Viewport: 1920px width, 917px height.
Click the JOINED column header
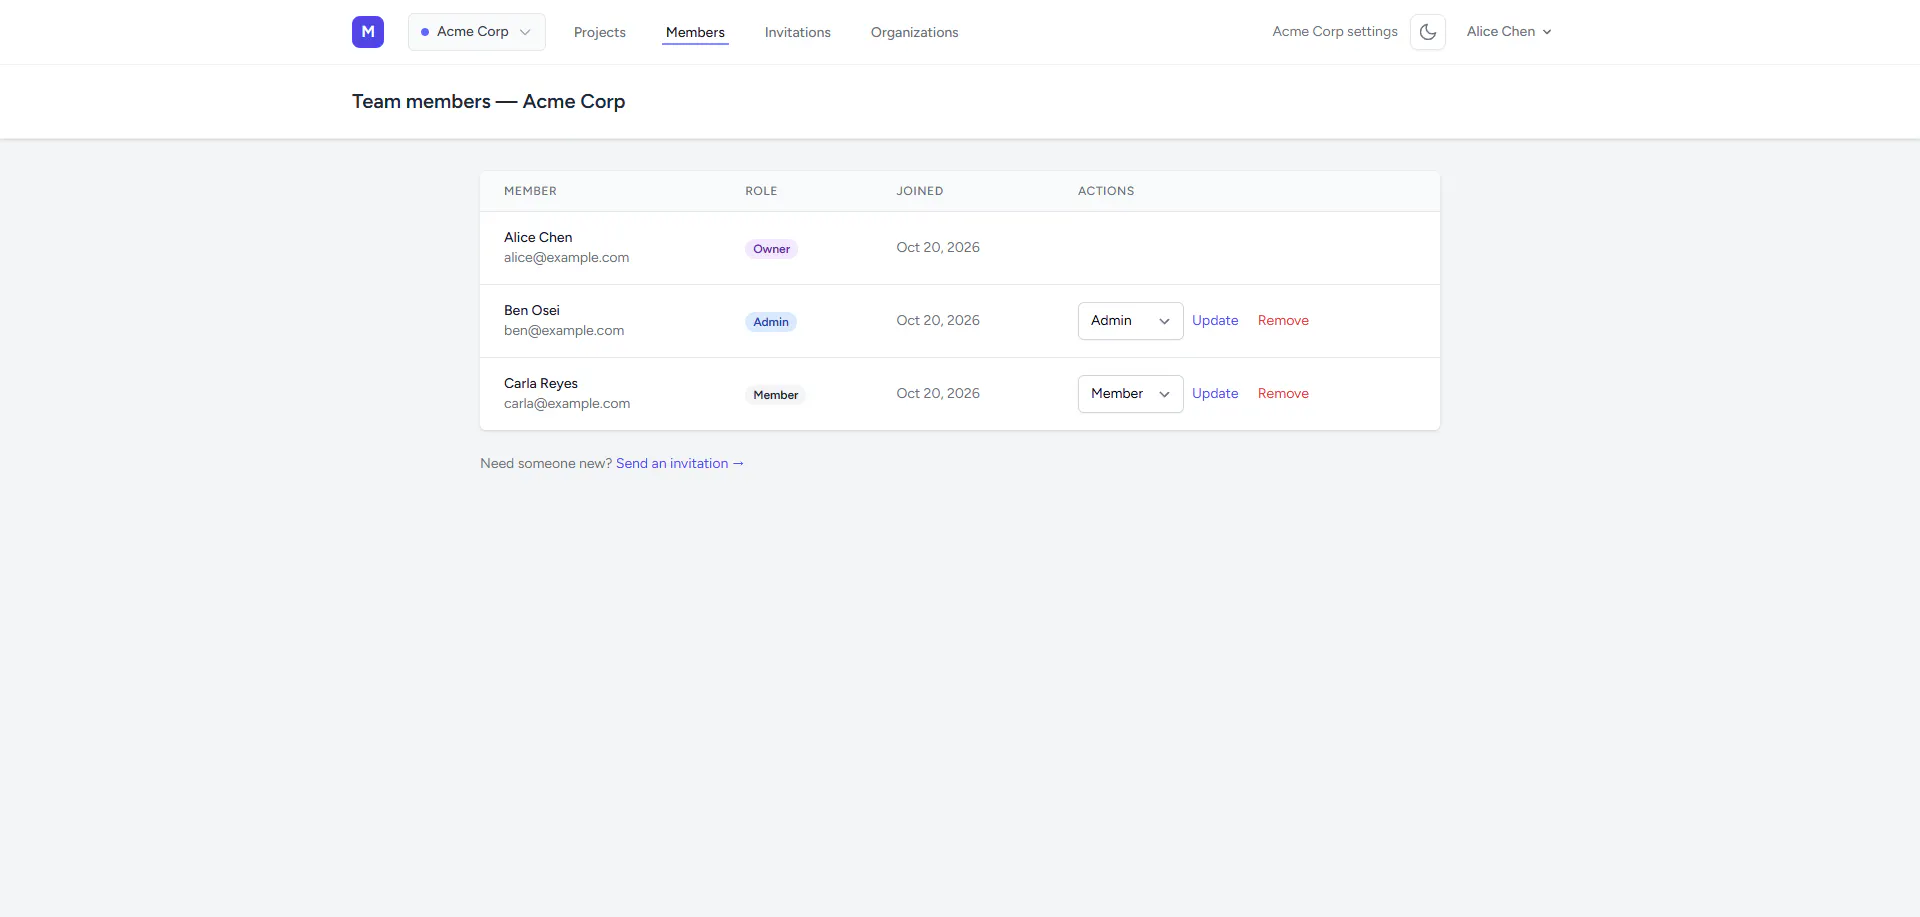(x=920, y=191)
